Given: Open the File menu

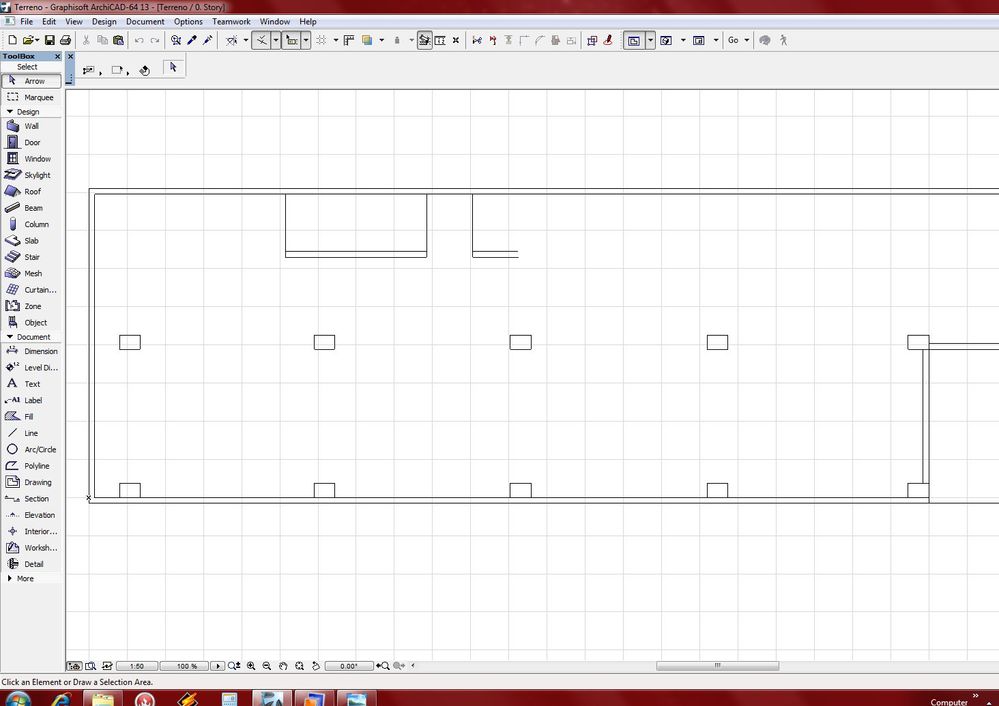Looking at the screenshot, I should pos(27,22).
